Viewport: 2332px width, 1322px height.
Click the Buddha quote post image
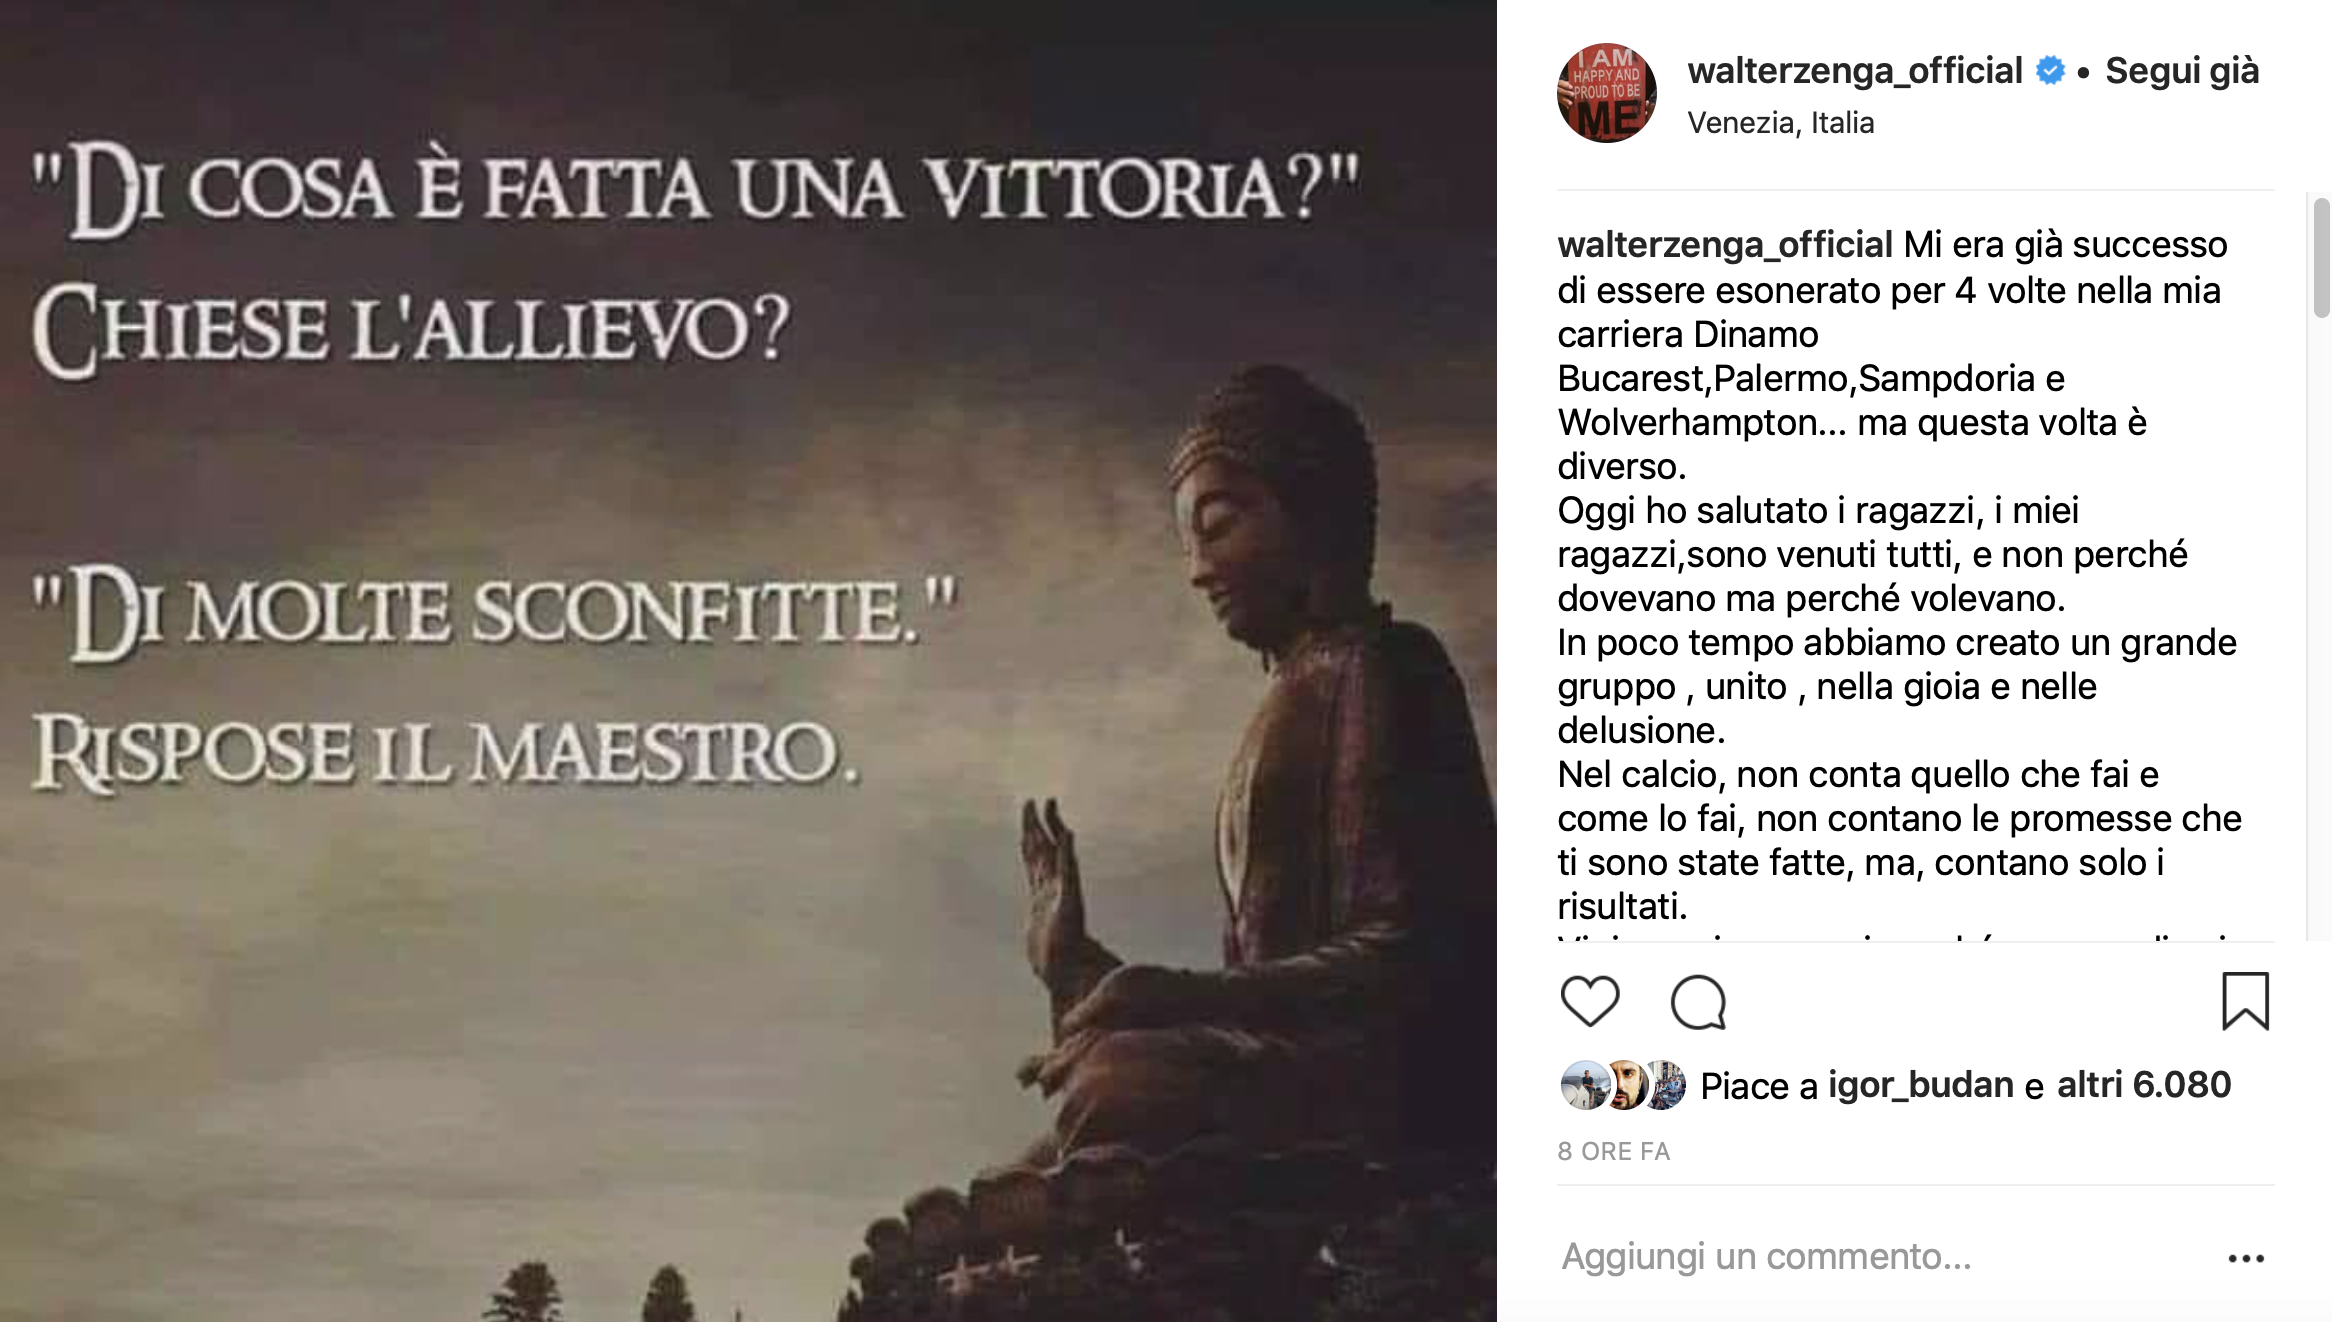click(x=748, y=661)
